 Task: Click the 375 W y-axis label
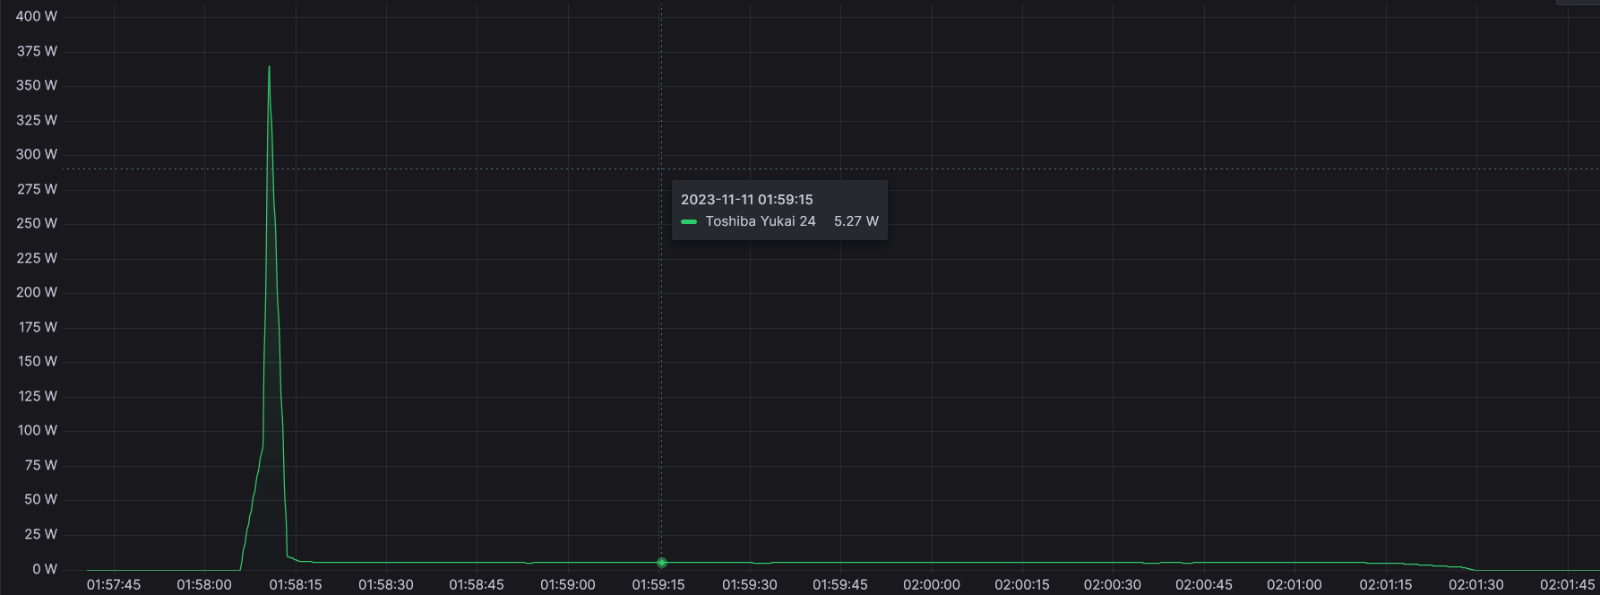(x=37, y=51)
